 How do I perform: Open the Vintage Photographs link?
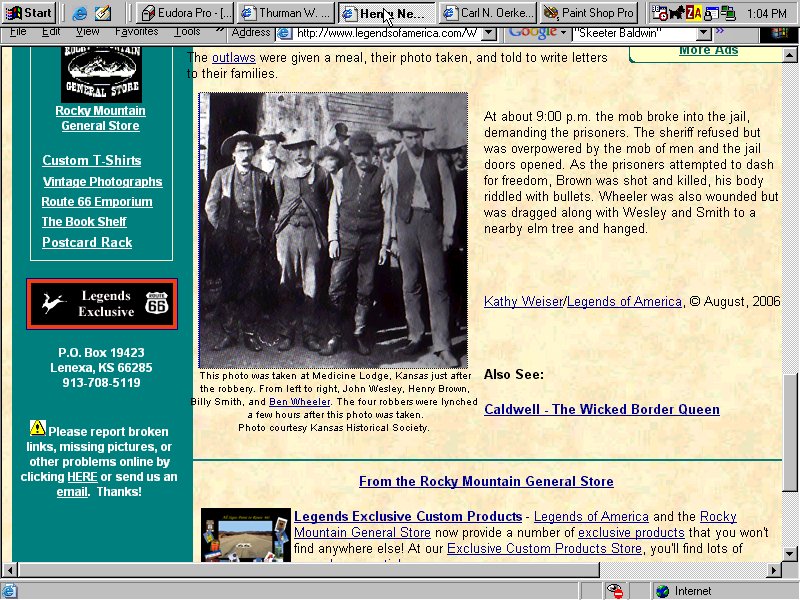[x=103, y=182]
